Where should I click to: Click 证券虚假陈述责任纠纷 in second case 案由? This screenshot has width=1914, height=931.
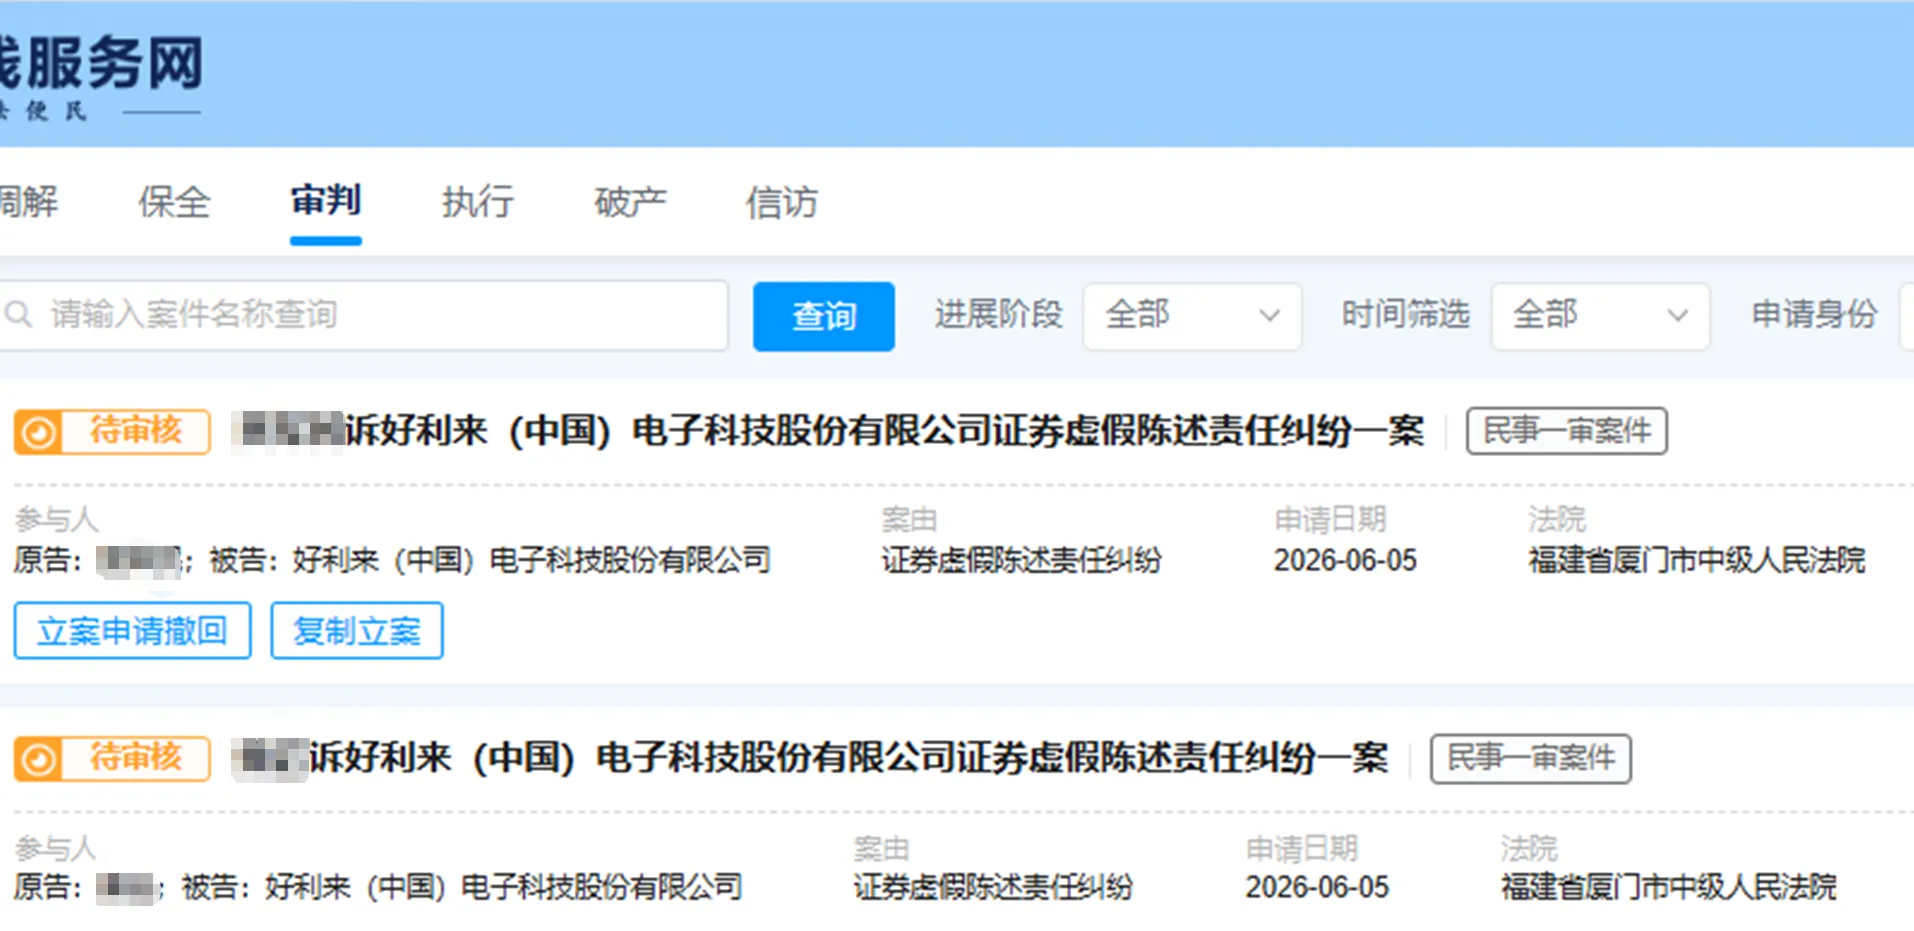tap(993, 887)
